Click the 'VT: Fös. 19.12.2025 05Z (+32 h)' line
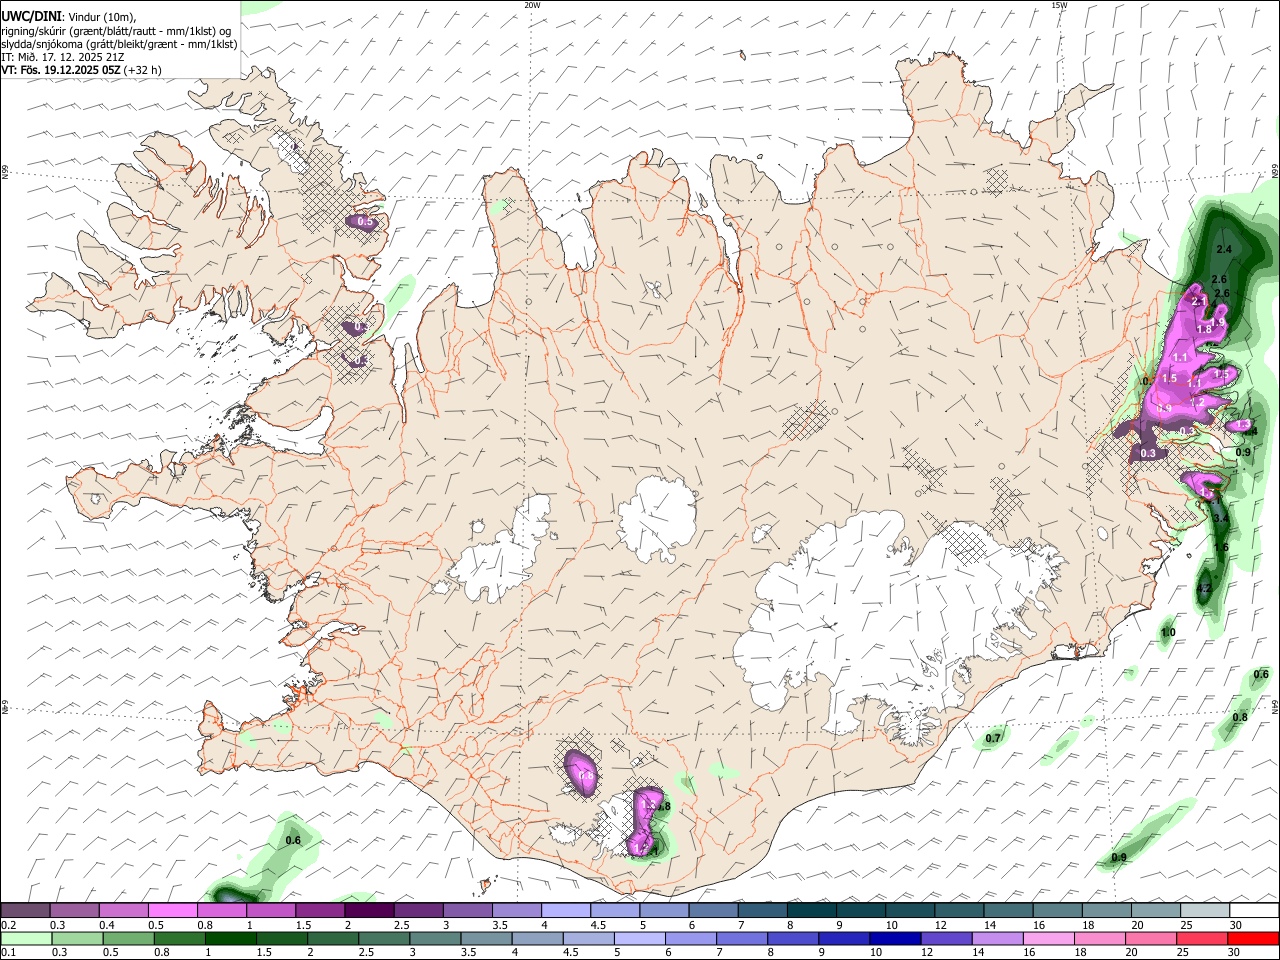The image size is (1280, 960). coord(81,70)
